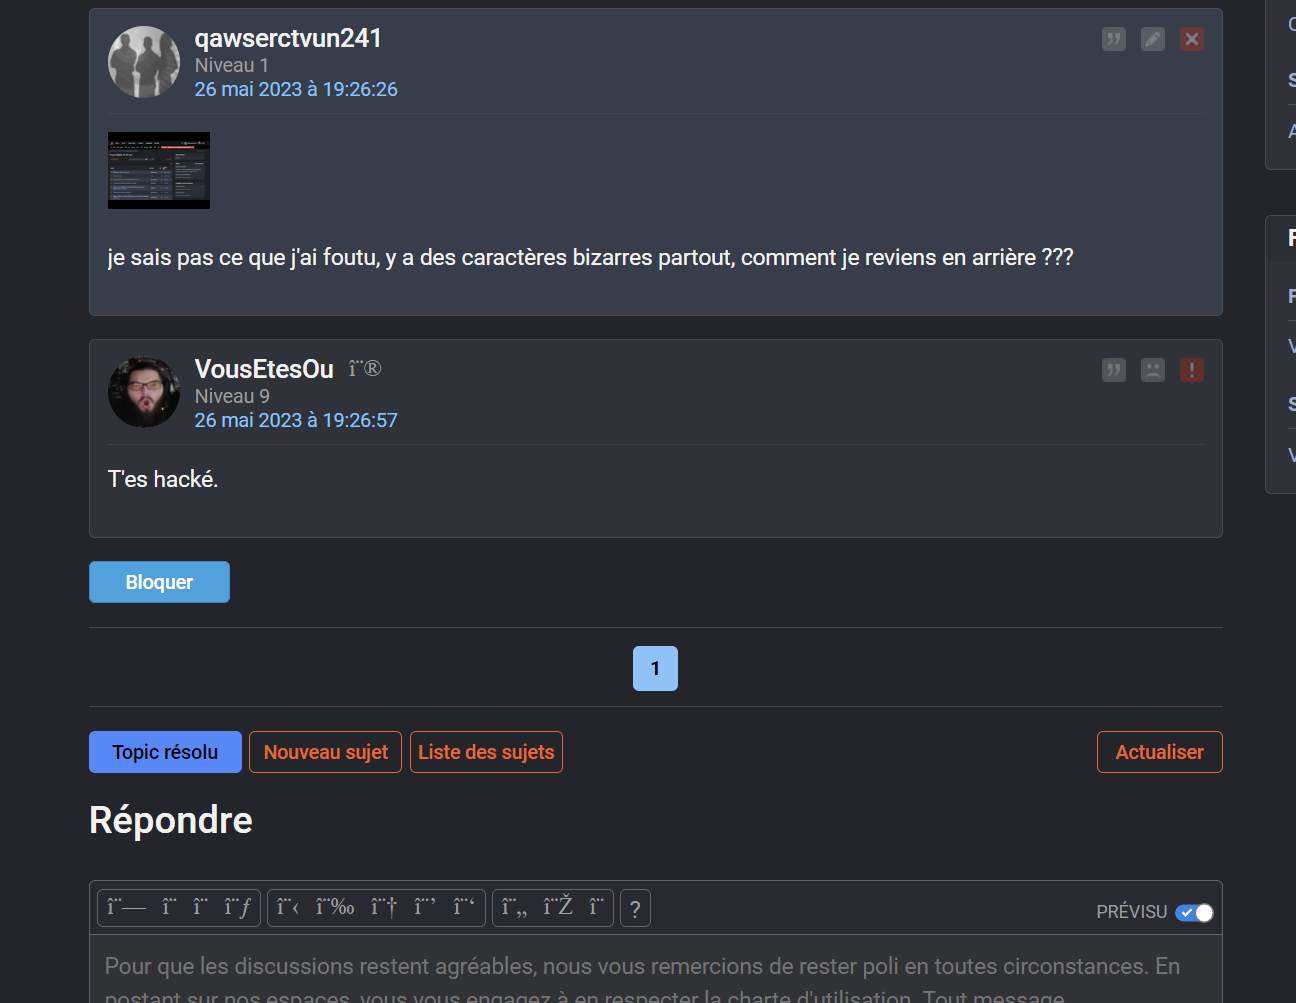Click the sad face icon on VousEtesOu's post

[1152, 370]
